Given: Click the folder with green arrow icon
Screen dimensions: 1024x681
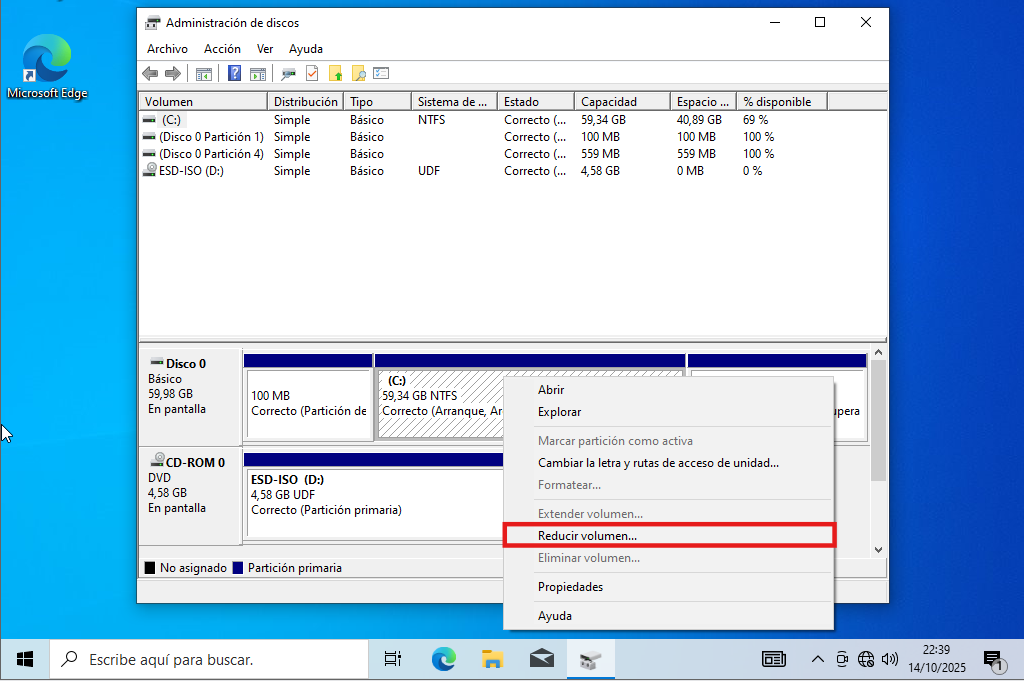Looking at the screenshot, I should pyautogui.click(x=335, y=73).
